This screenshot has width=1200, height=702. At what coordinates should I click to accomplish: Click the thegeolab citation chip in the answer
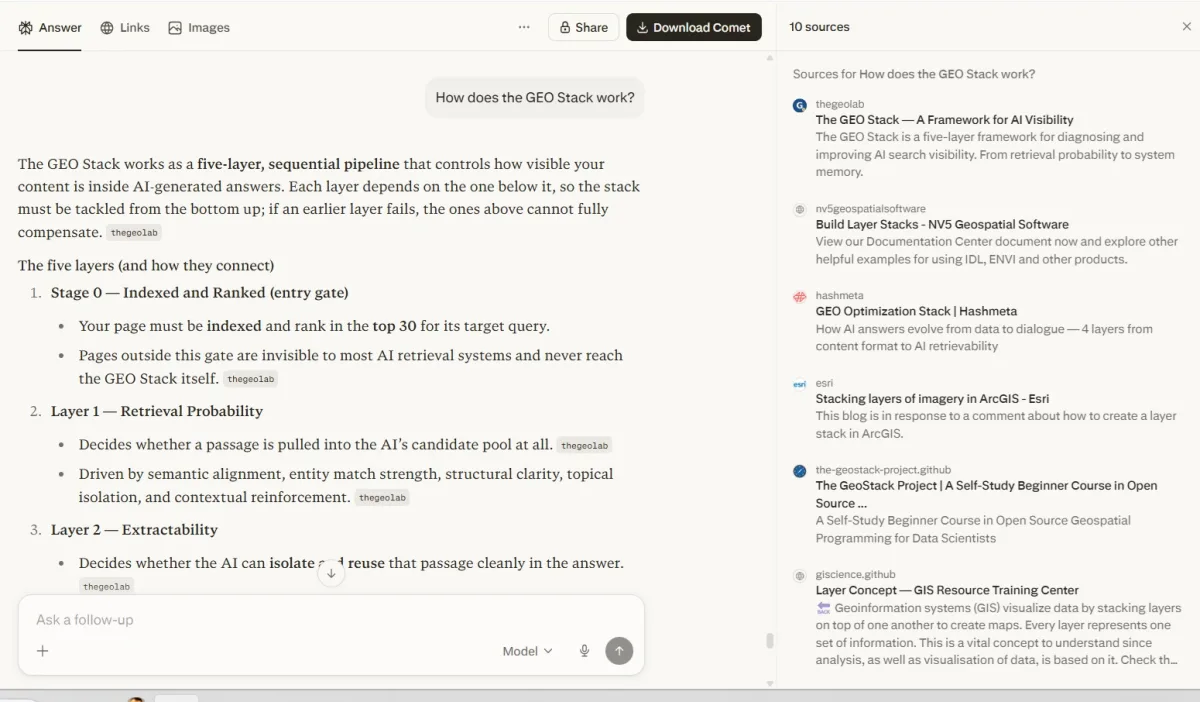point(134,231)
